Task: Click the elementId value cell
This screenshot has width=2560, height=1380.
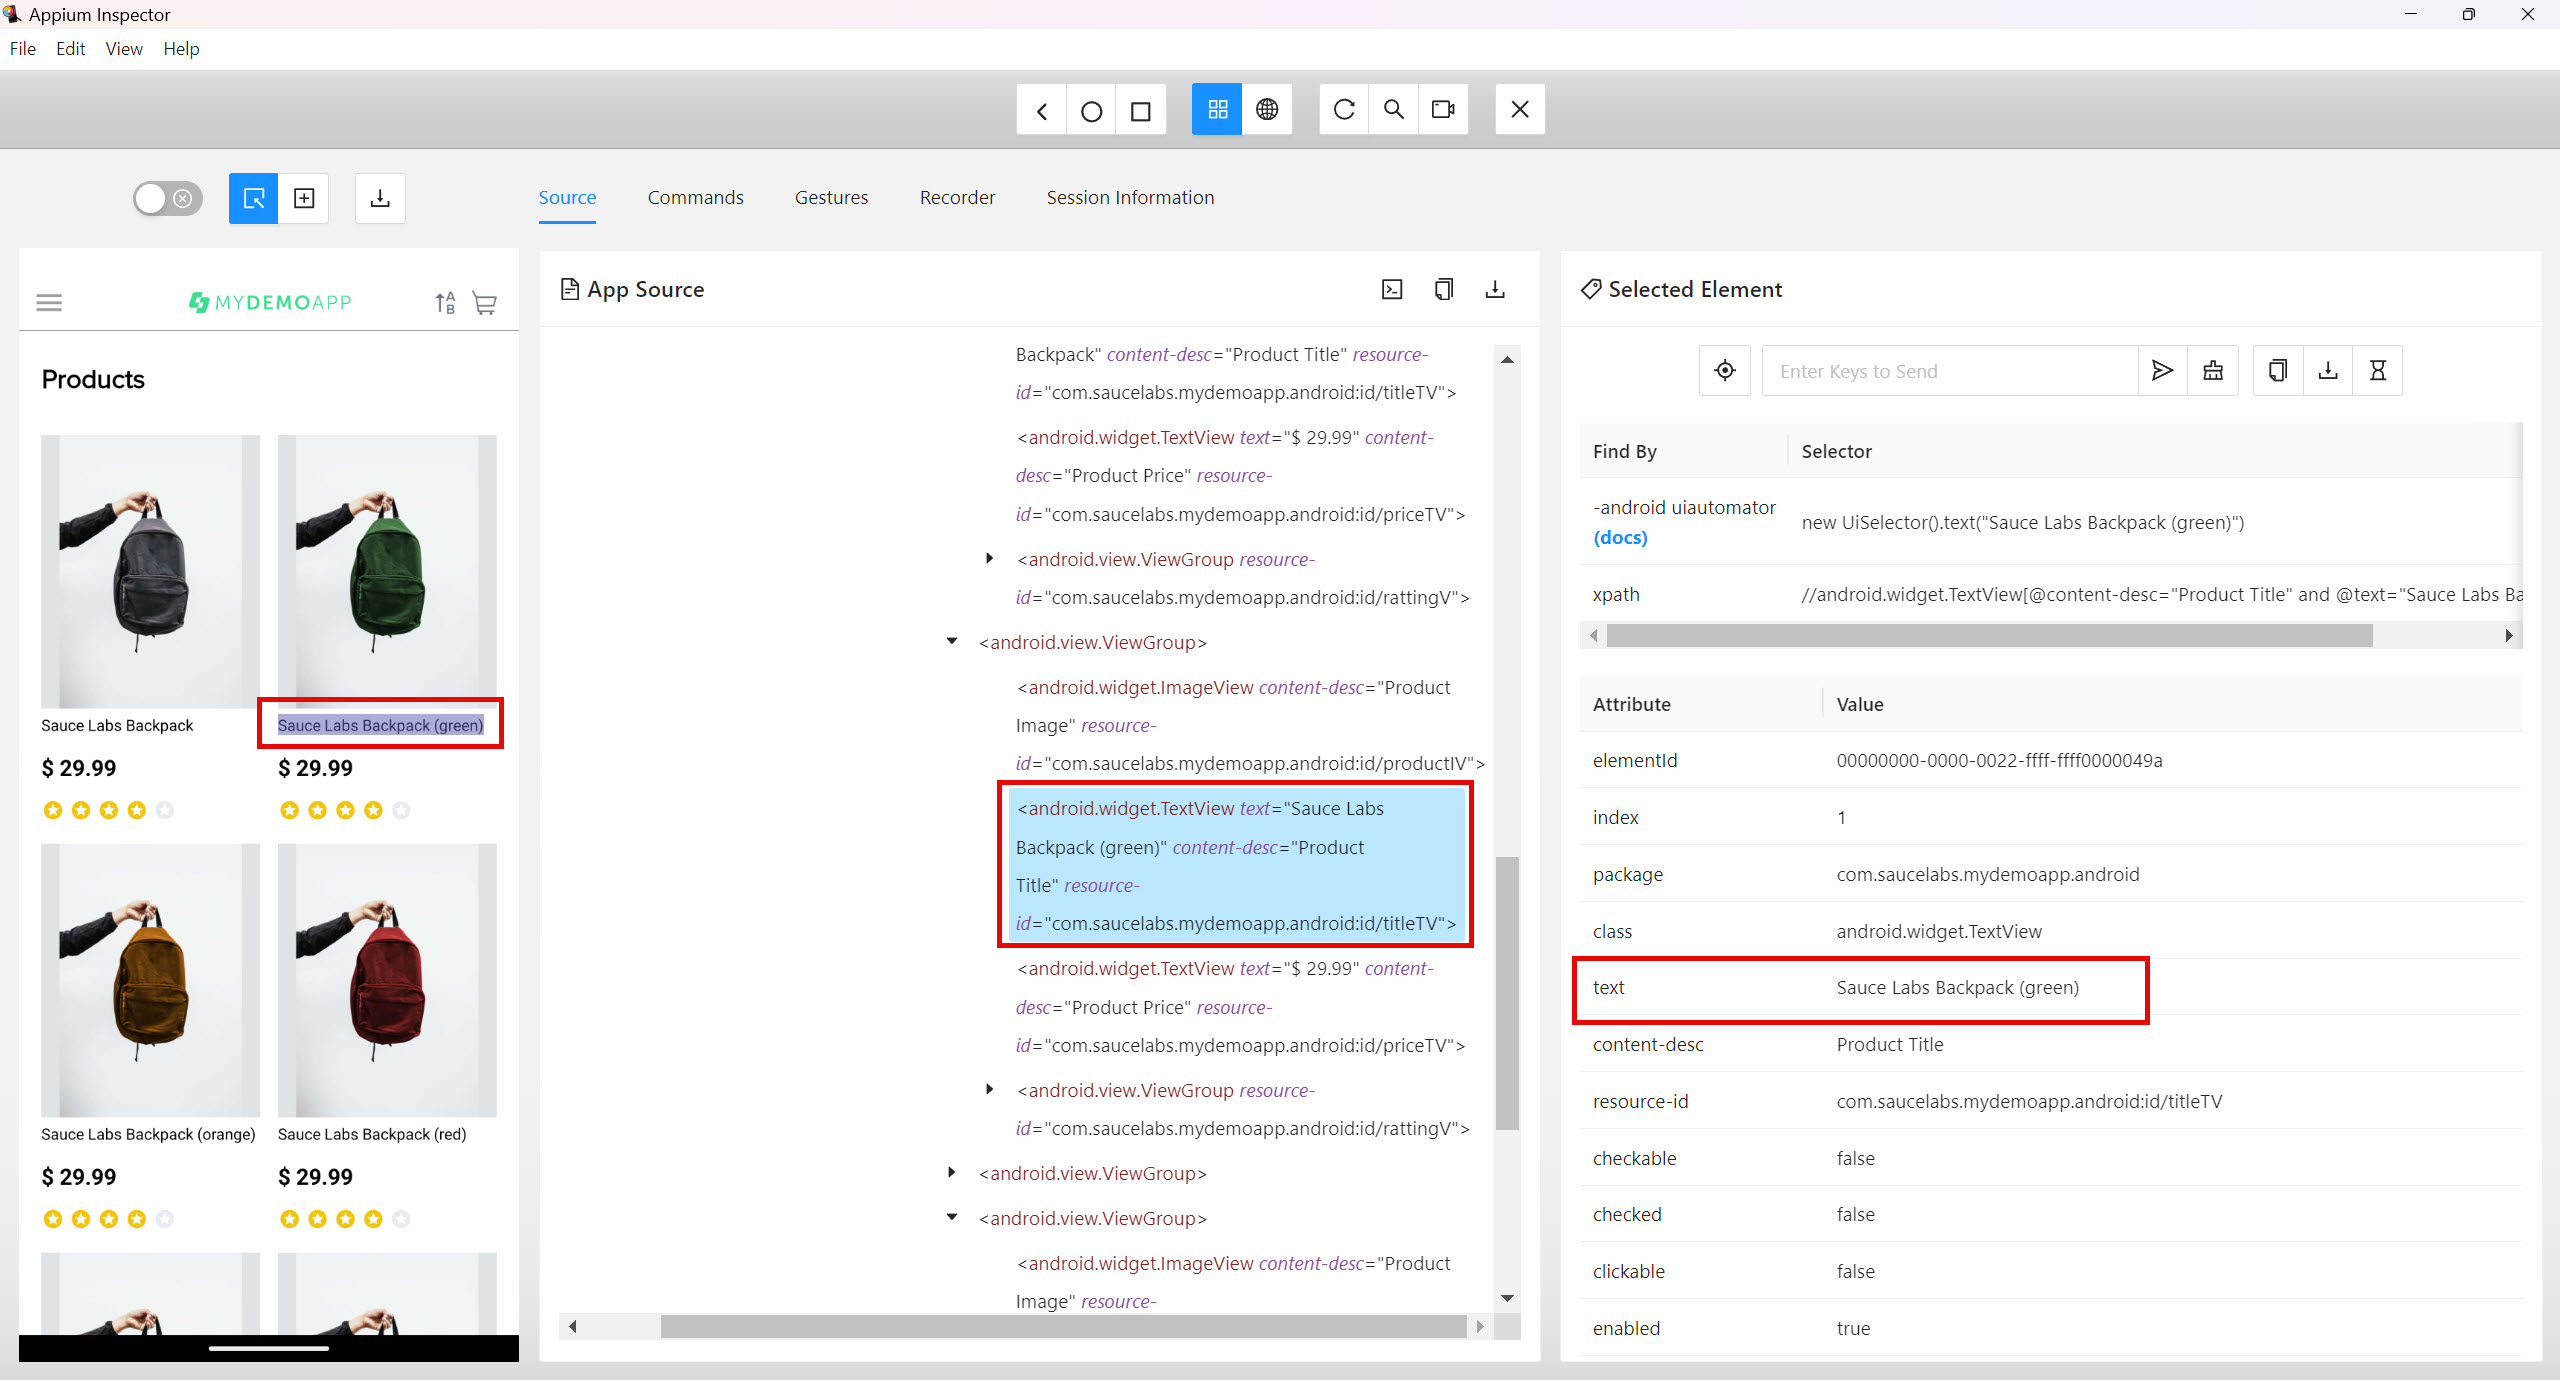Action: tap(1999, 761)
